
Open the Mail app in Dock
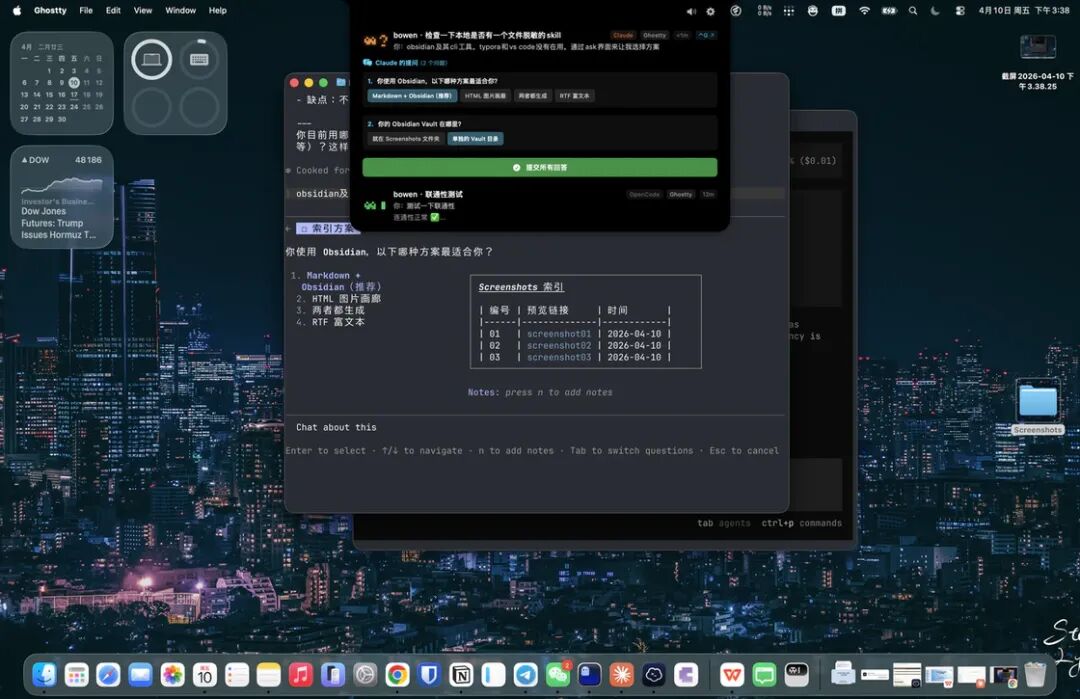click(x=141, y=675)
